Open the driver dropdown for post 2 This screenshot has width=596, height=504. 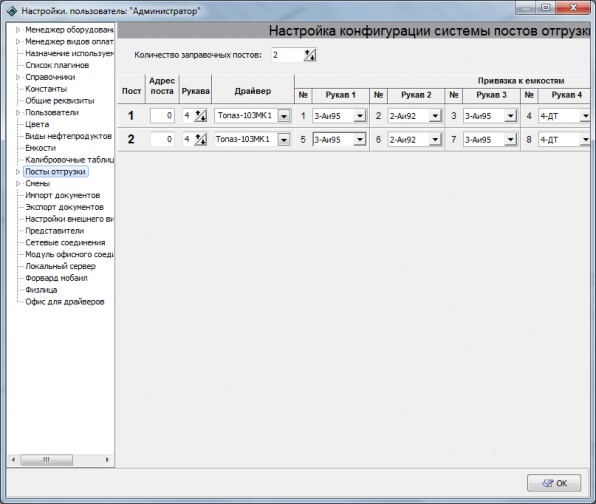point(284,139)
